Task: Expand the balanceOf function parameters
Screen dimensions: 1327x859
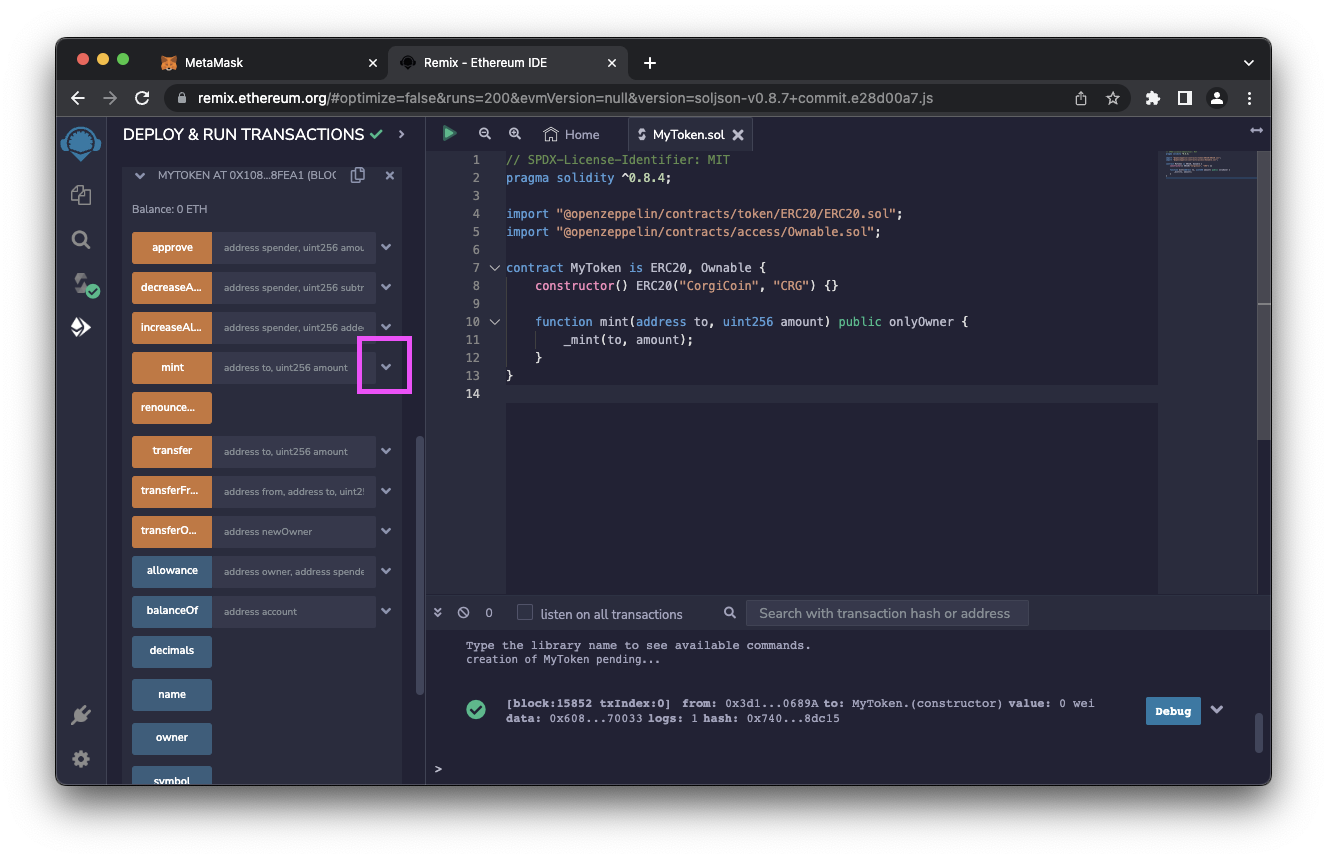Action: [386, 611]
